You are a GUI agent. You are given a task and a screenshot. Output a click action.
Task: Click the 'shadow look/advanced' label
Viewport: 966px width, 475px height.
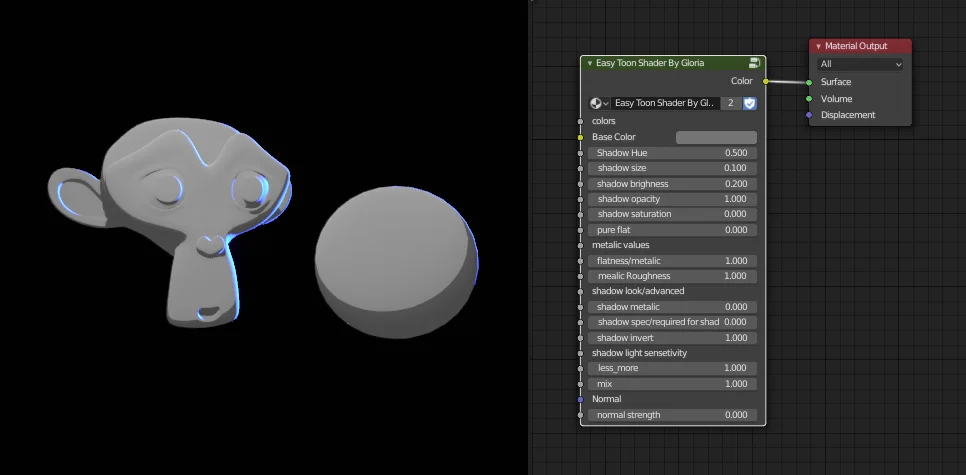(638, 291)
